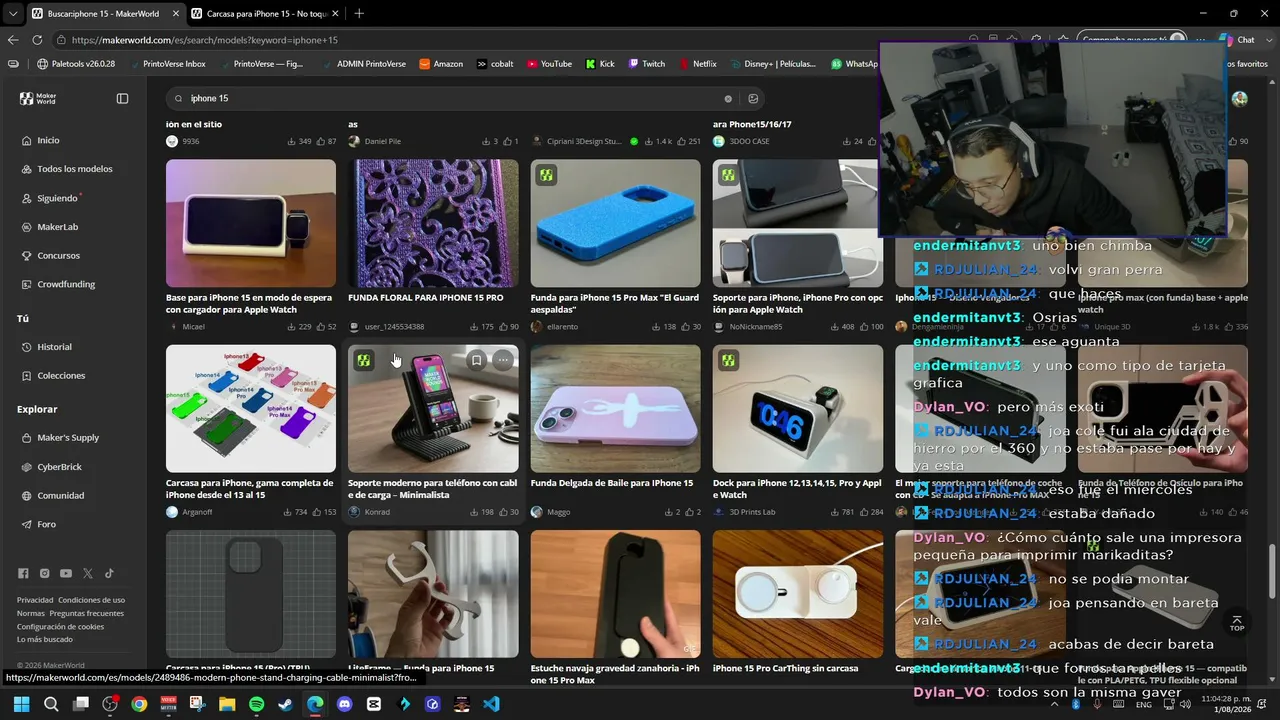The height and width of the screenshot is (720, 1280).
Task: Open Lo más buscado link
Action: tap(45, 639)
